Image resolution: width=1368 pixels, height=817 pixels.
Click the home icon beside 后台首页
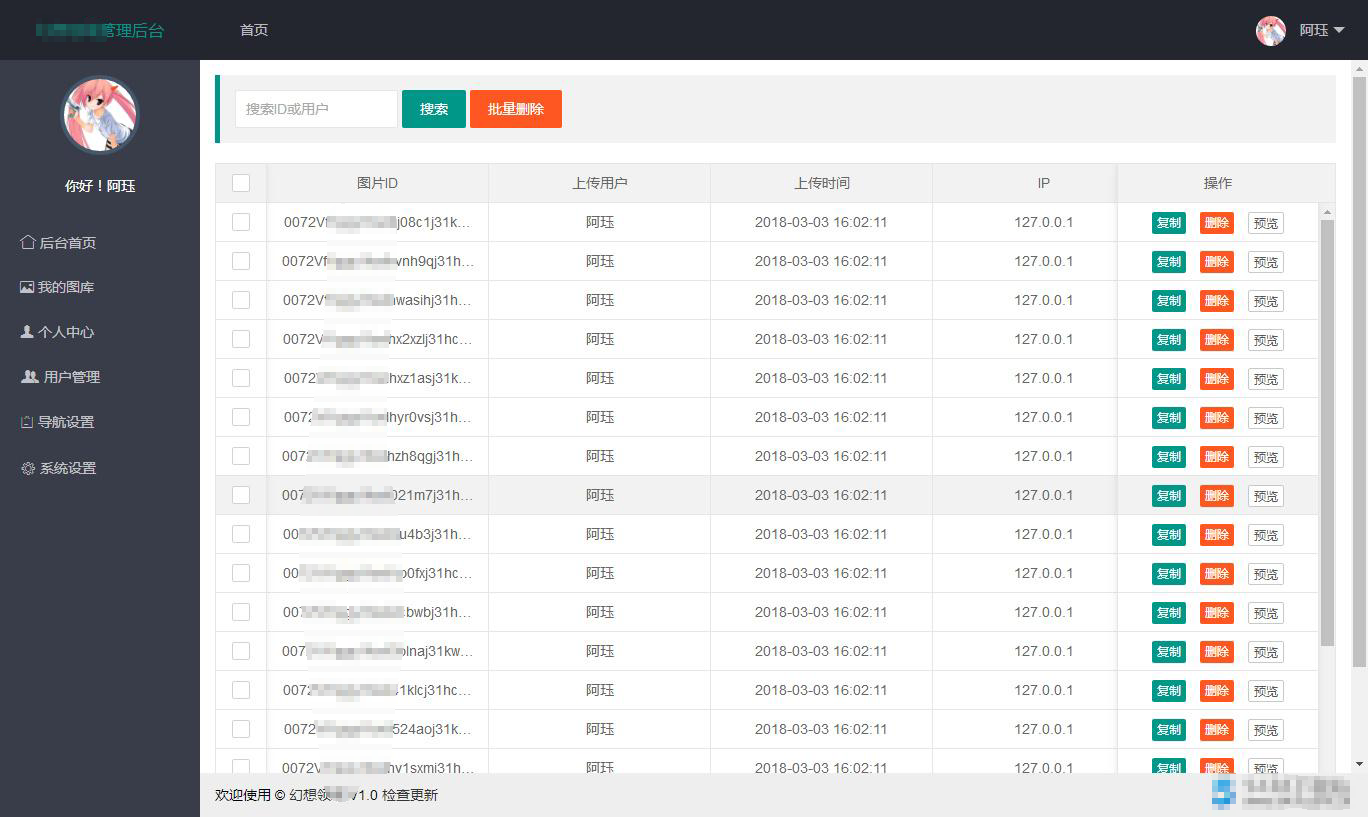coord(28,242)
